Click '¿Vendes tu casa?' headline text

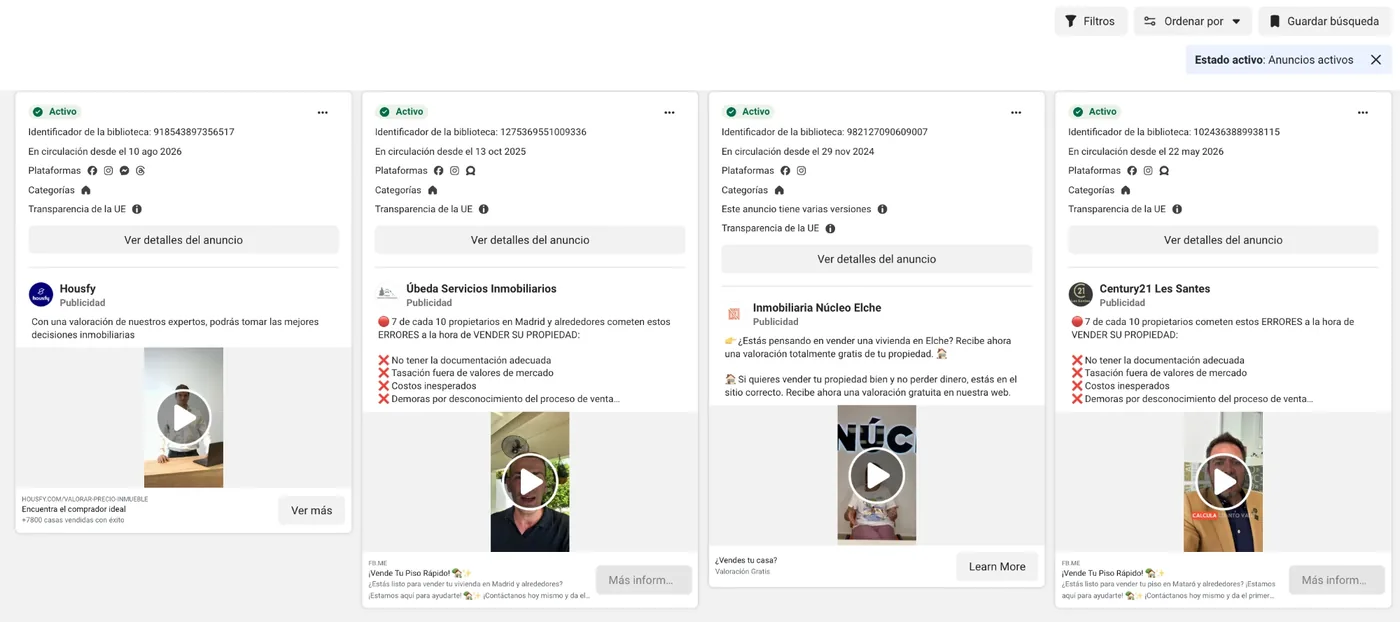[746, 560]
